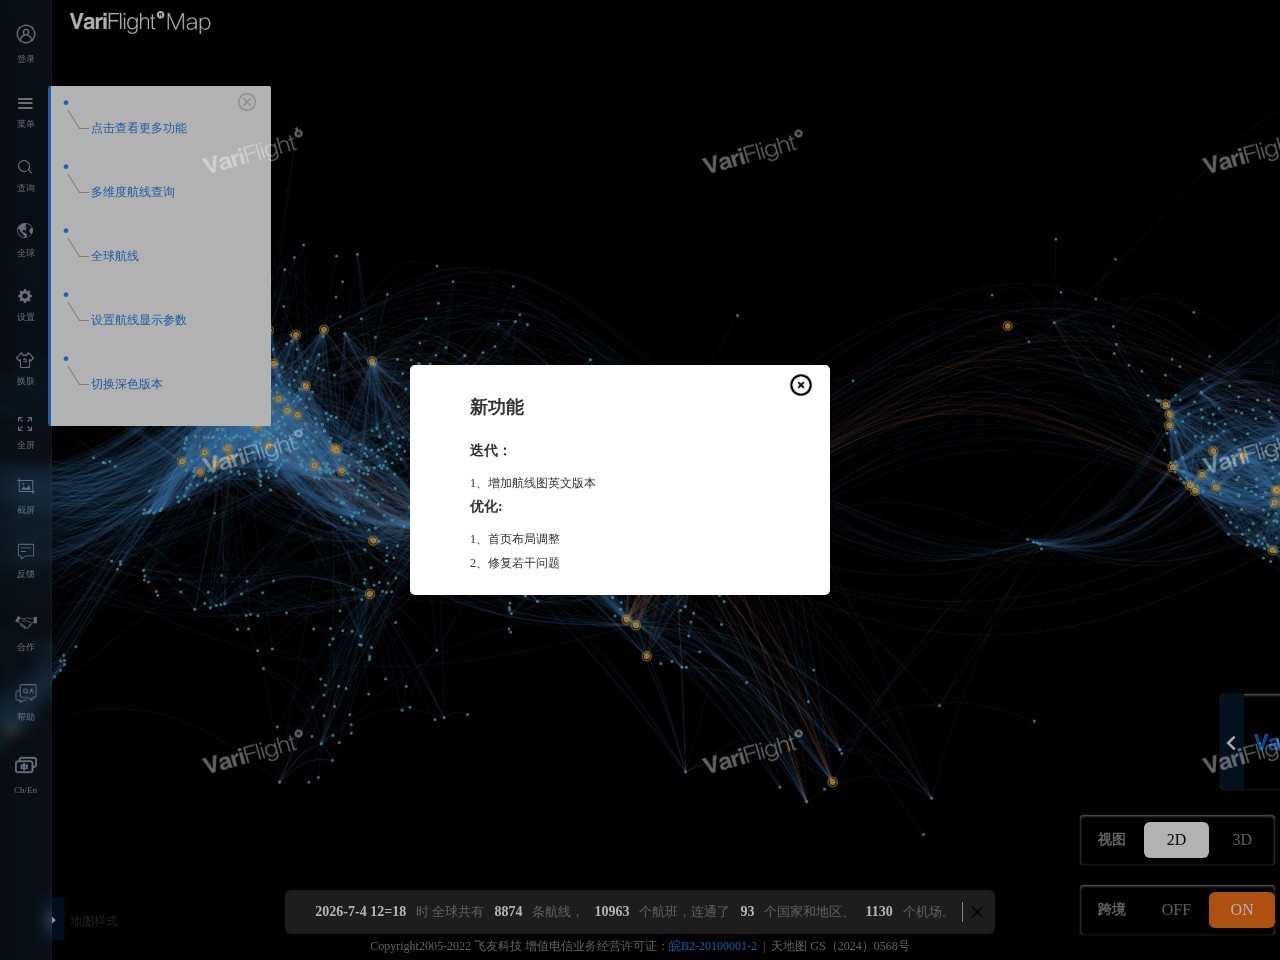Expand the 地图样式 map style panel
The height and width of the screenshot is (960, 1280).
pyautogui.click(x=57, y=920)
